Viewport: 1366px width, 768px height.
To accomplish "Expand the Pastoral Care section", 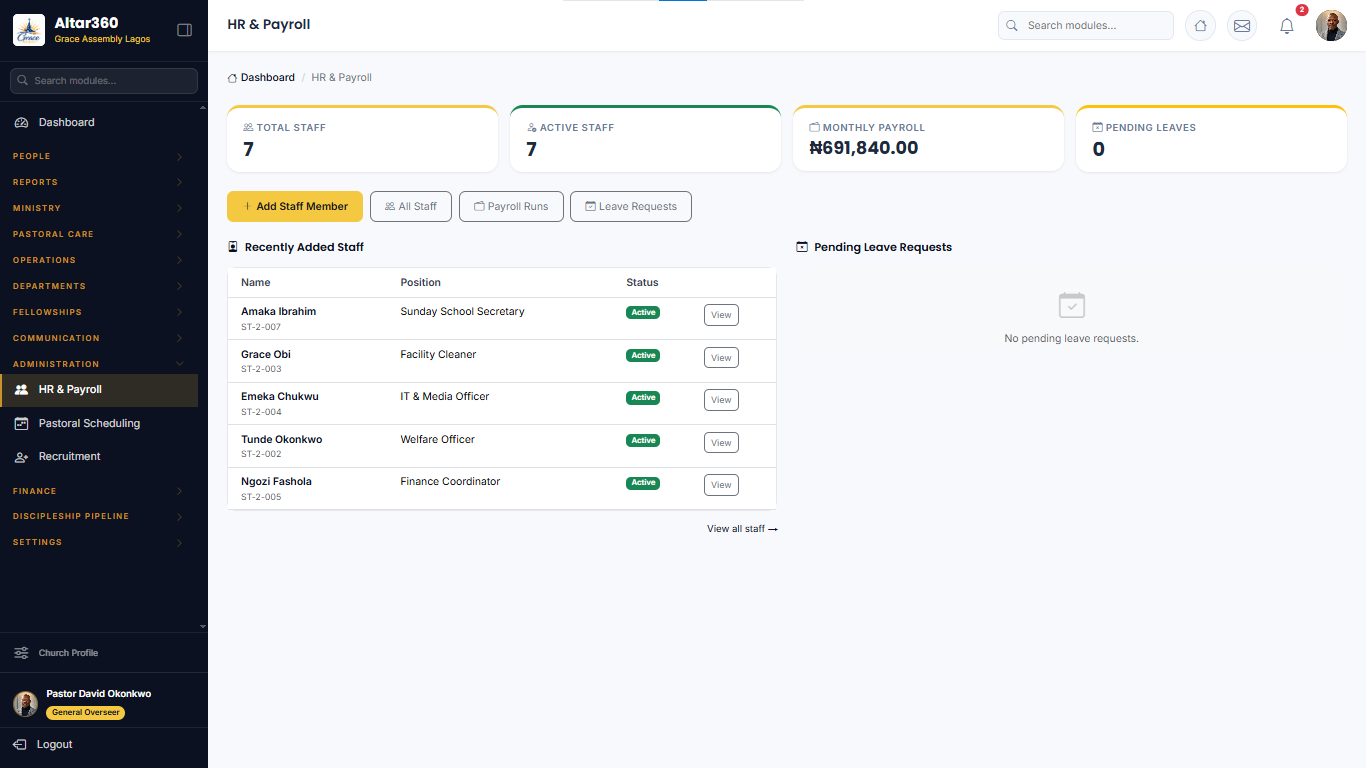I will click(98, 234).
